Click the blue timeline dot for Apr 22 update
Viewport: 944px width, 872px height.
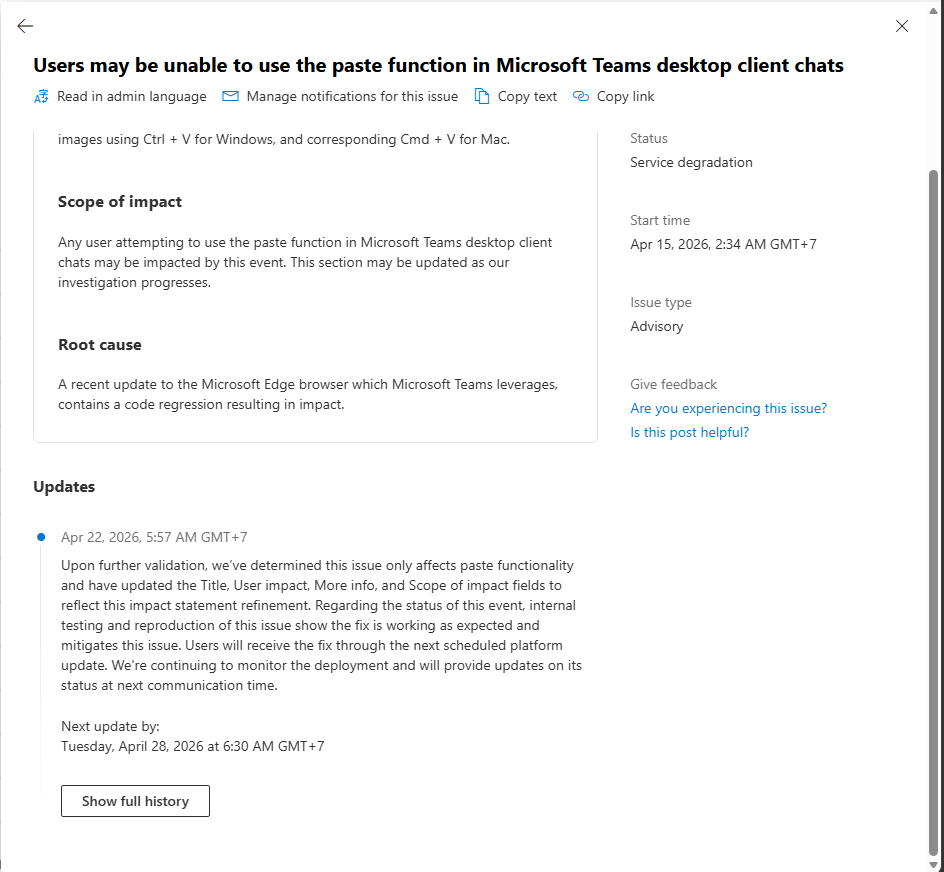tap(41, 537)
